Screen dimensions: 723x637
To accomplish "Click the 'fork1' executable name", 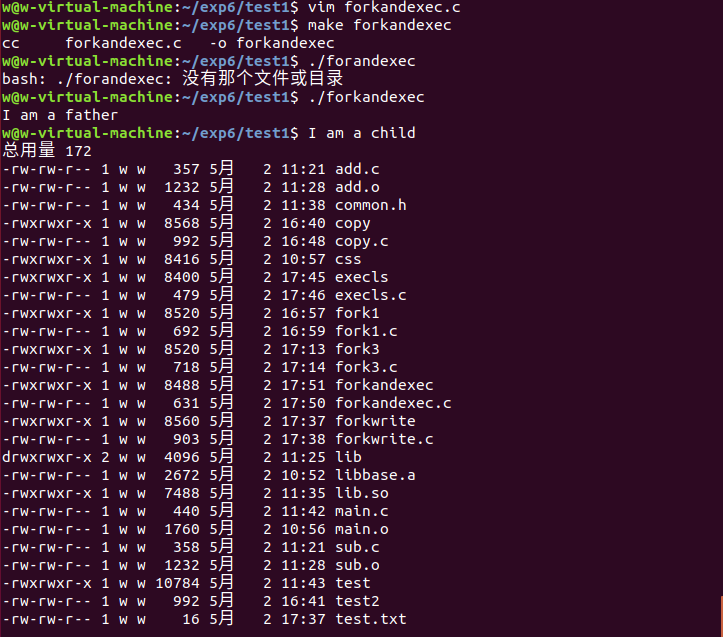I will click(357, 313).
